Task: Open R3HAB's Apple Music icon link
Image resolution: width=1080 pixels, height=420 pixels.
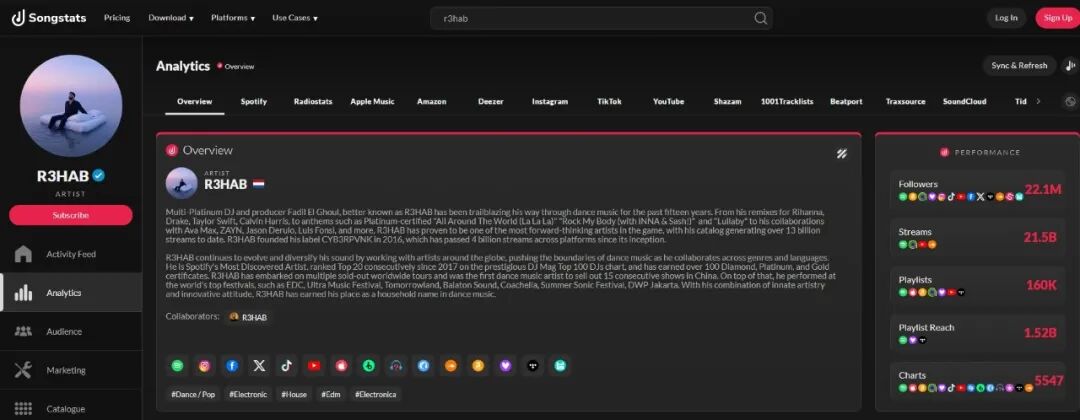Action: (x=342, y=366)
